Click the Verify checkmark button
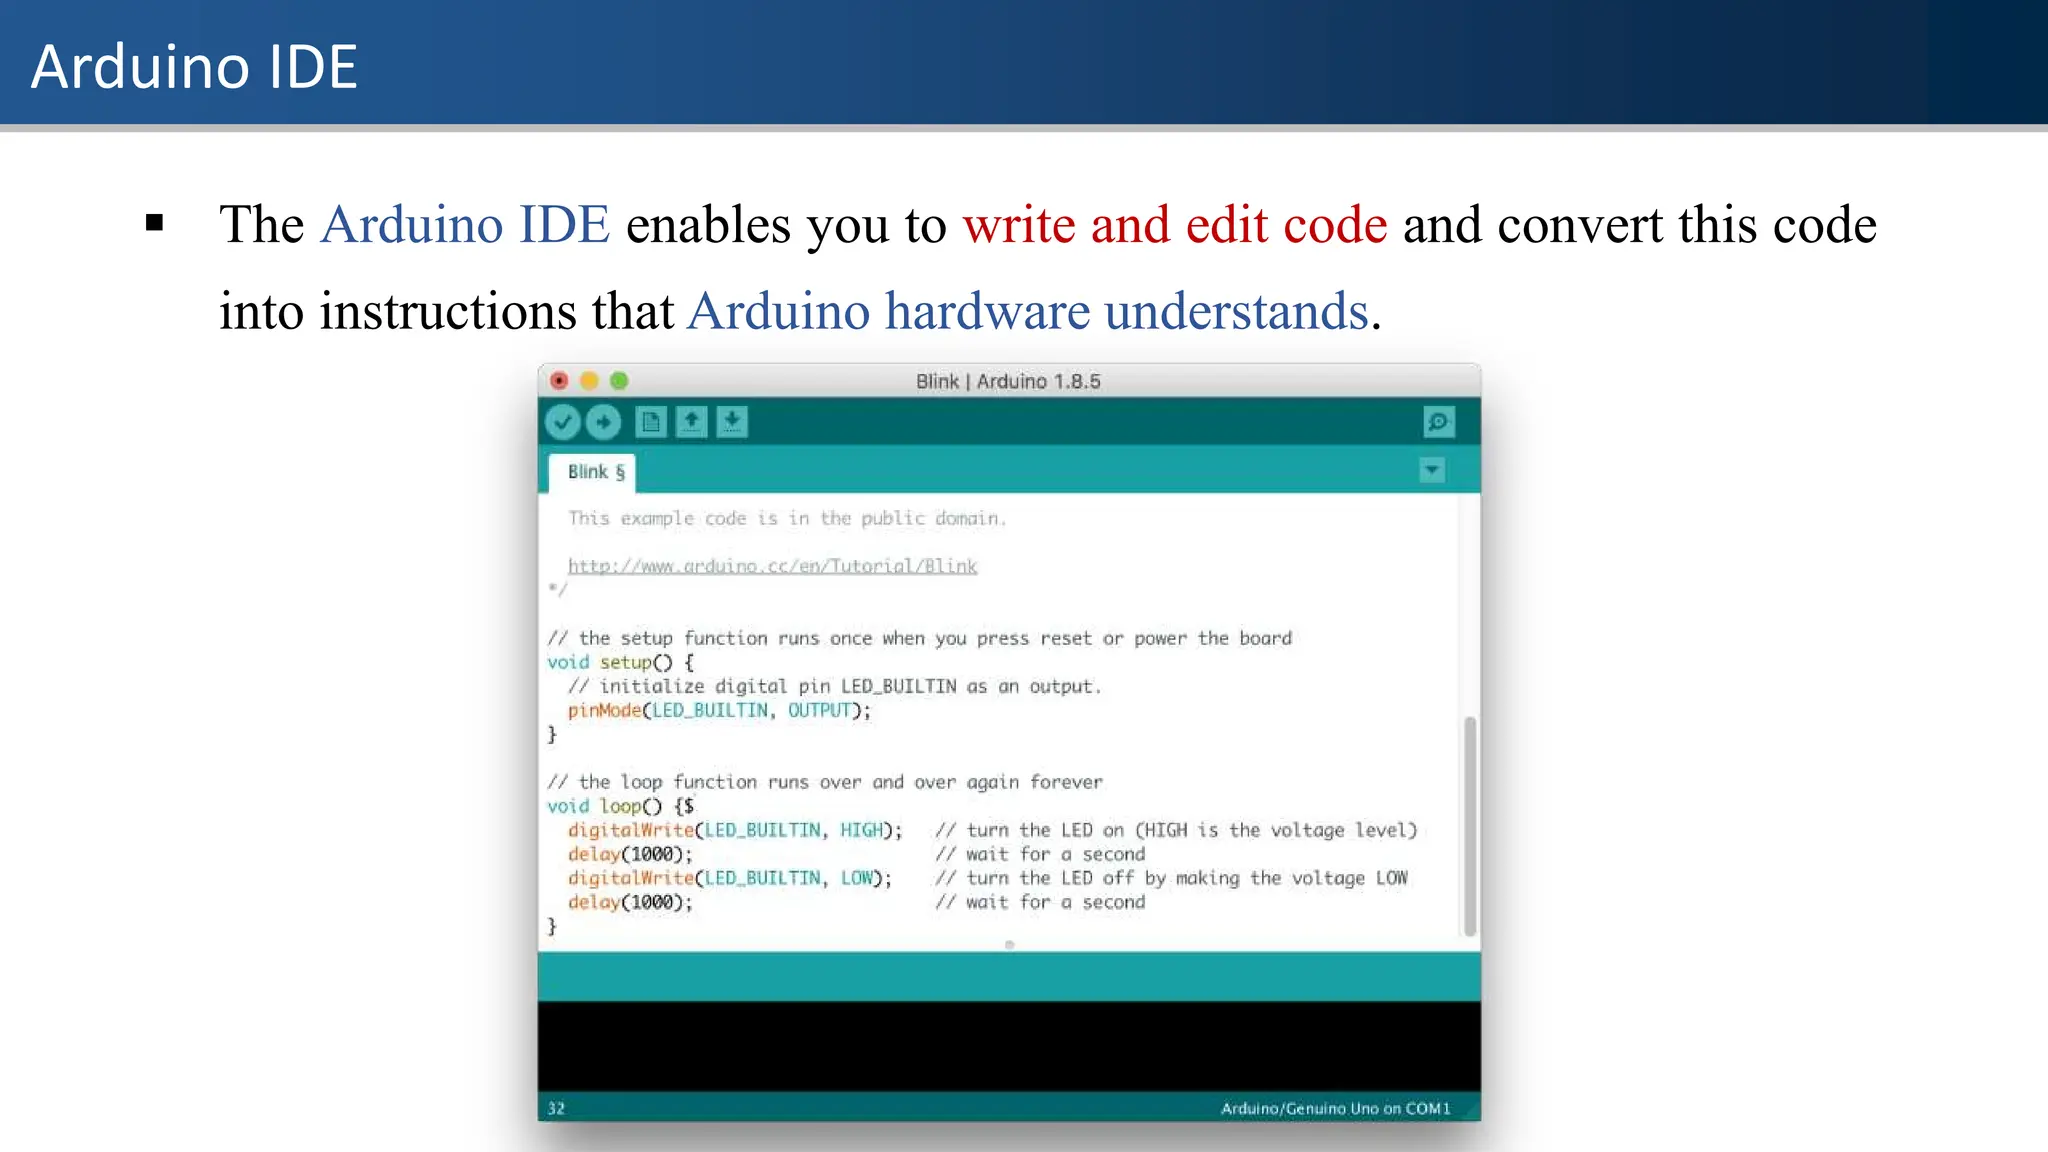The image size is (2048, 1152). 563,422
